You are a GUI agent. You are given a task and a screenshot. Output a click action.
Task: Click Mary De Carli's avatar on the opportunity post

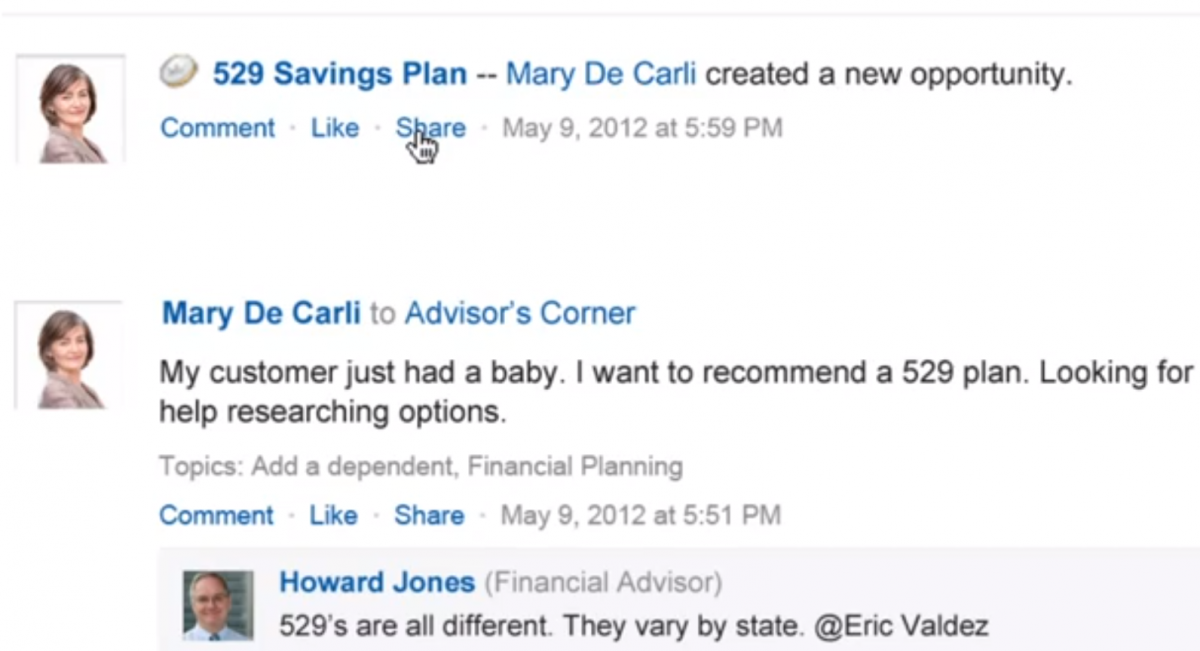point(70,105)
